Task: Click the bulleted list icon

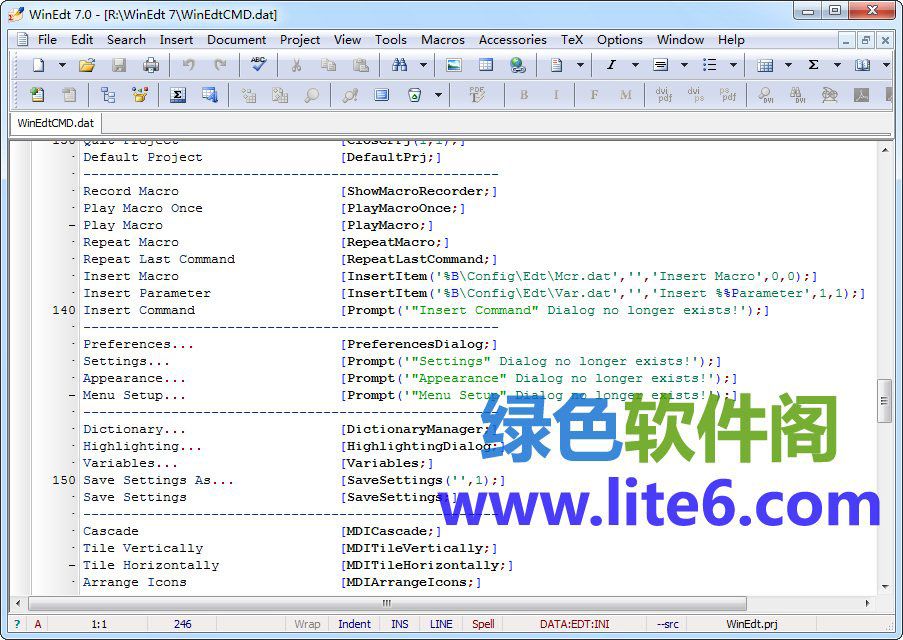Action: [710, 65]
